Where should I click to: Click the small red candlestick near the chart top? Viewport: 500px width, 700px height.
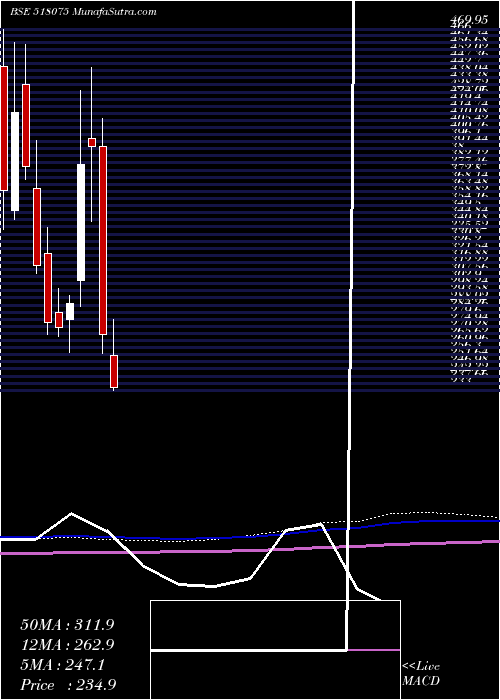(92, 142)
